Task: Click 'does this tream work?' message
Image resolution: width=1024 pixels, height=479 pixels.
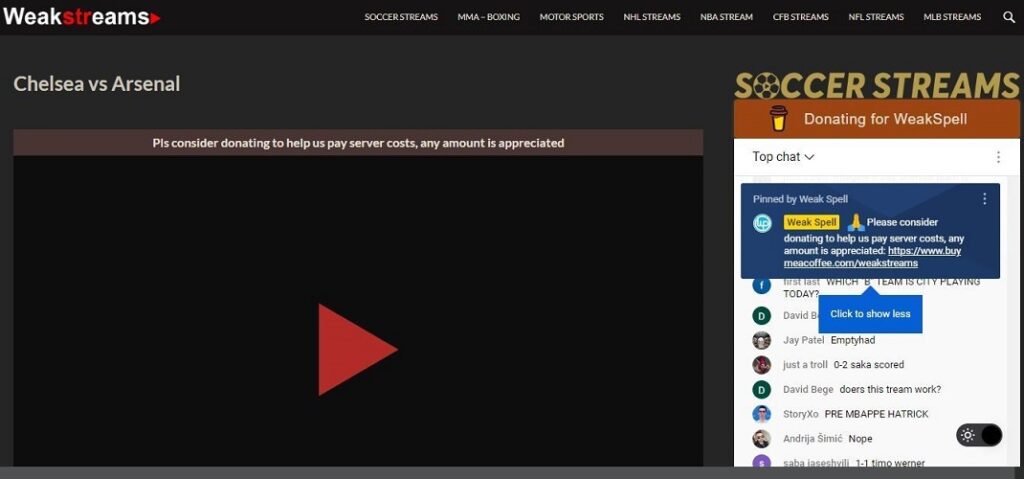Action: click(890, 389)
